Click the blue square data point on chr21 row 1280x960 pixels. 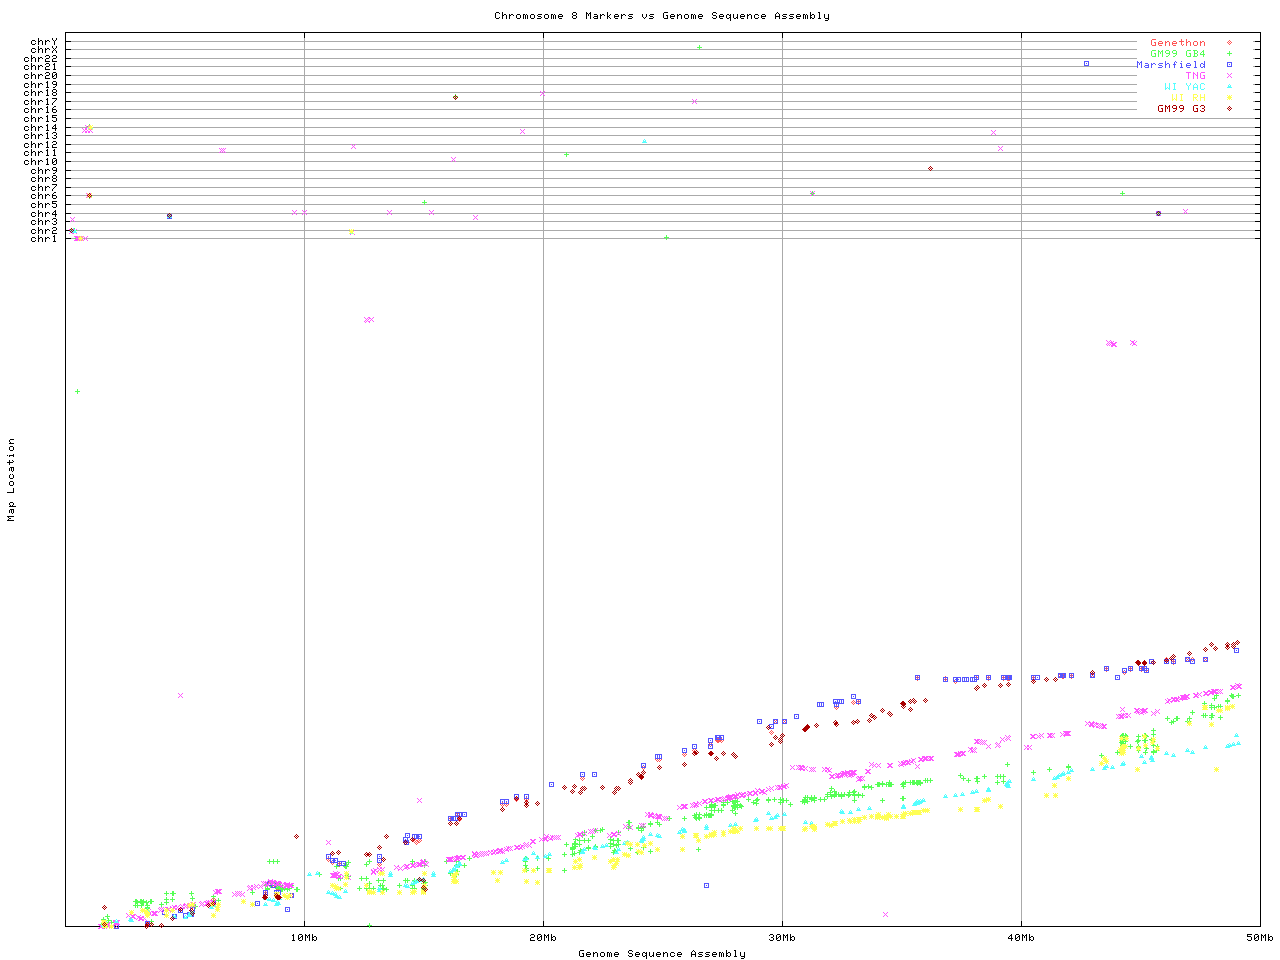[1086, 64]
